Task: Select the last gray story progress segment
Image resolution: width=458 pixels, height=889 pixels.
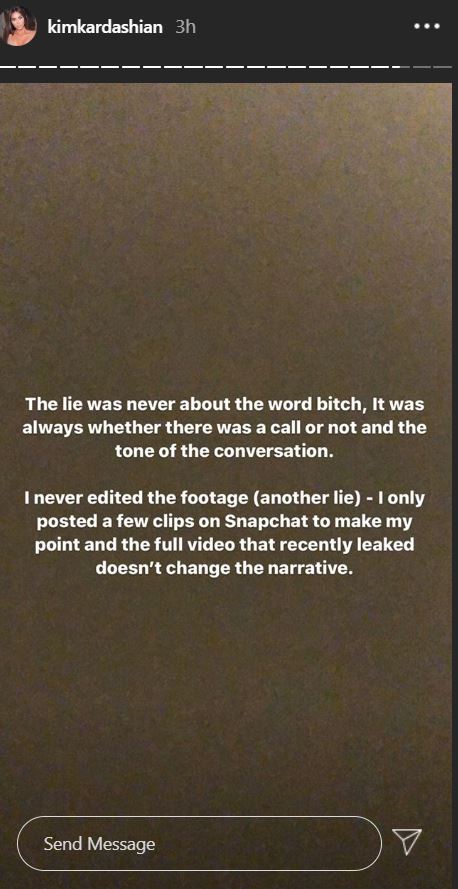Action: pos(443,67)
